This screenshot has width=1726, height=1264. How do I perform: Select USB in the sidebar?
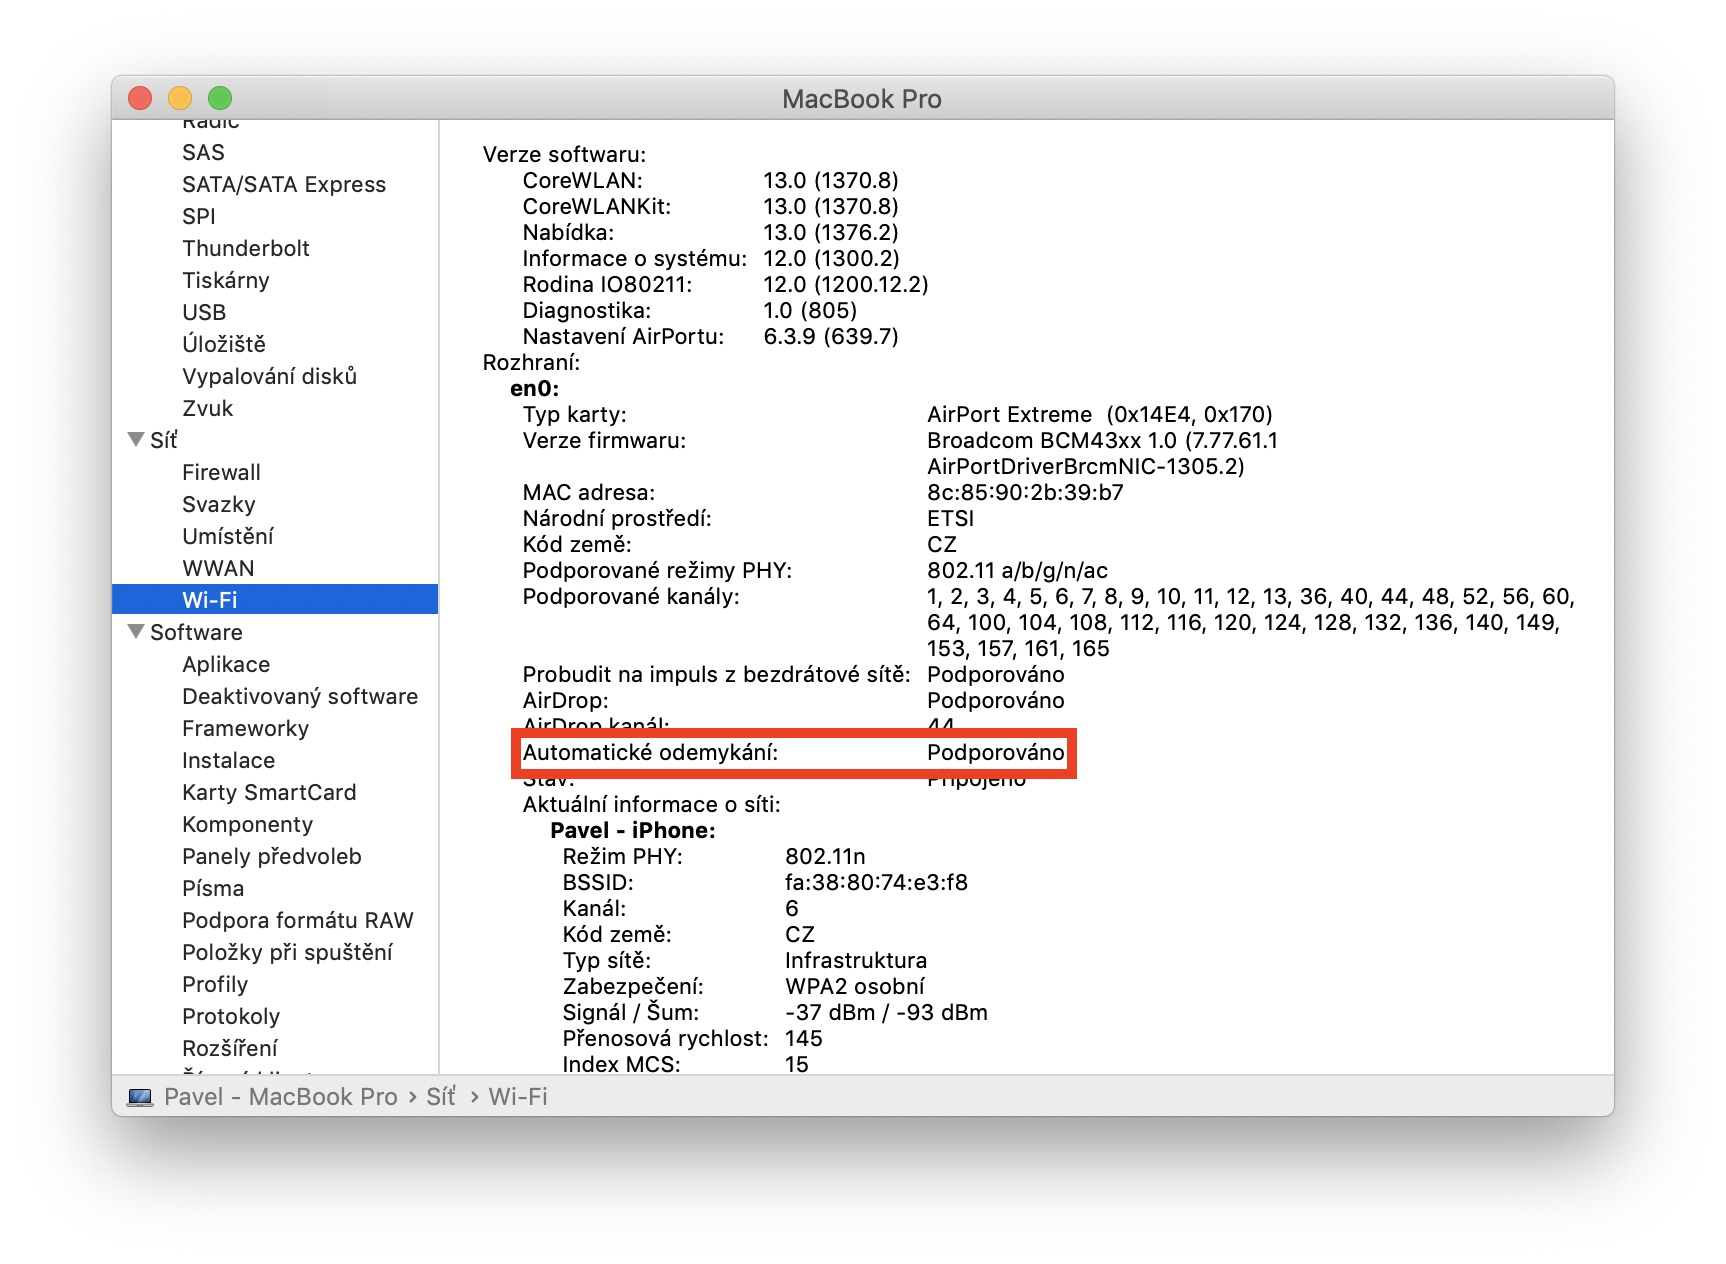tap(204, 312)
